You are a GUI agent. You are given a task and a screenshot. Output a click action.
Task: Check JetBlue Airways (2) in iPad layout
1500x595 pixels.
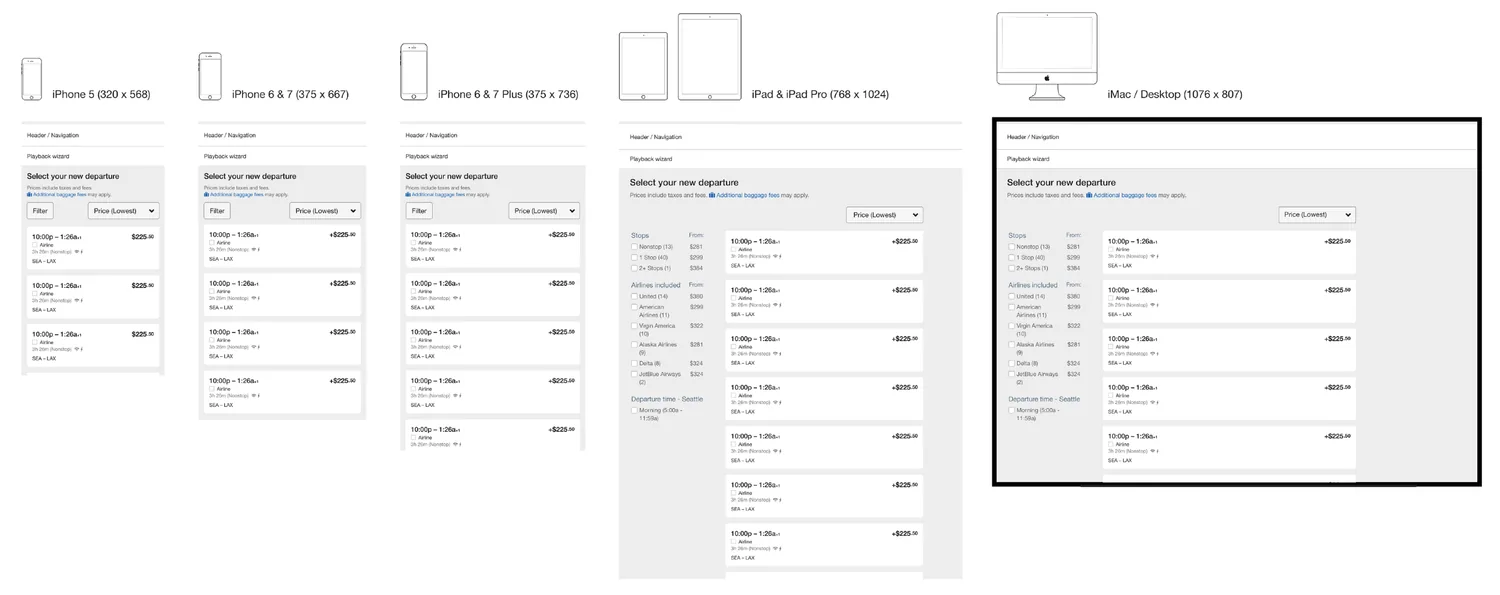click(x=634, y=375)
